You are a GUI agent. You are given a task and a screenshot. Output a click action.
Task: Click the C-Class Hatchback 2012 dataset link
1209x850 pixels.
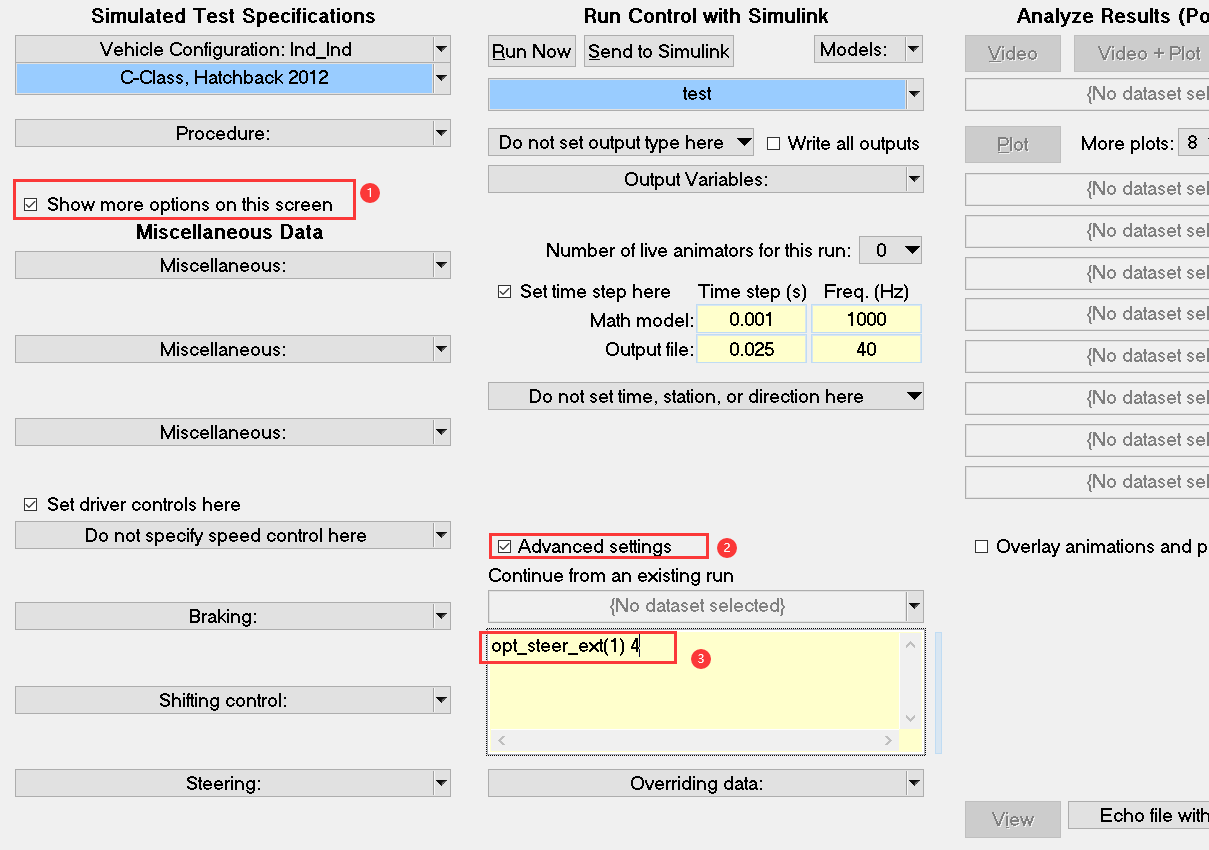224,78
